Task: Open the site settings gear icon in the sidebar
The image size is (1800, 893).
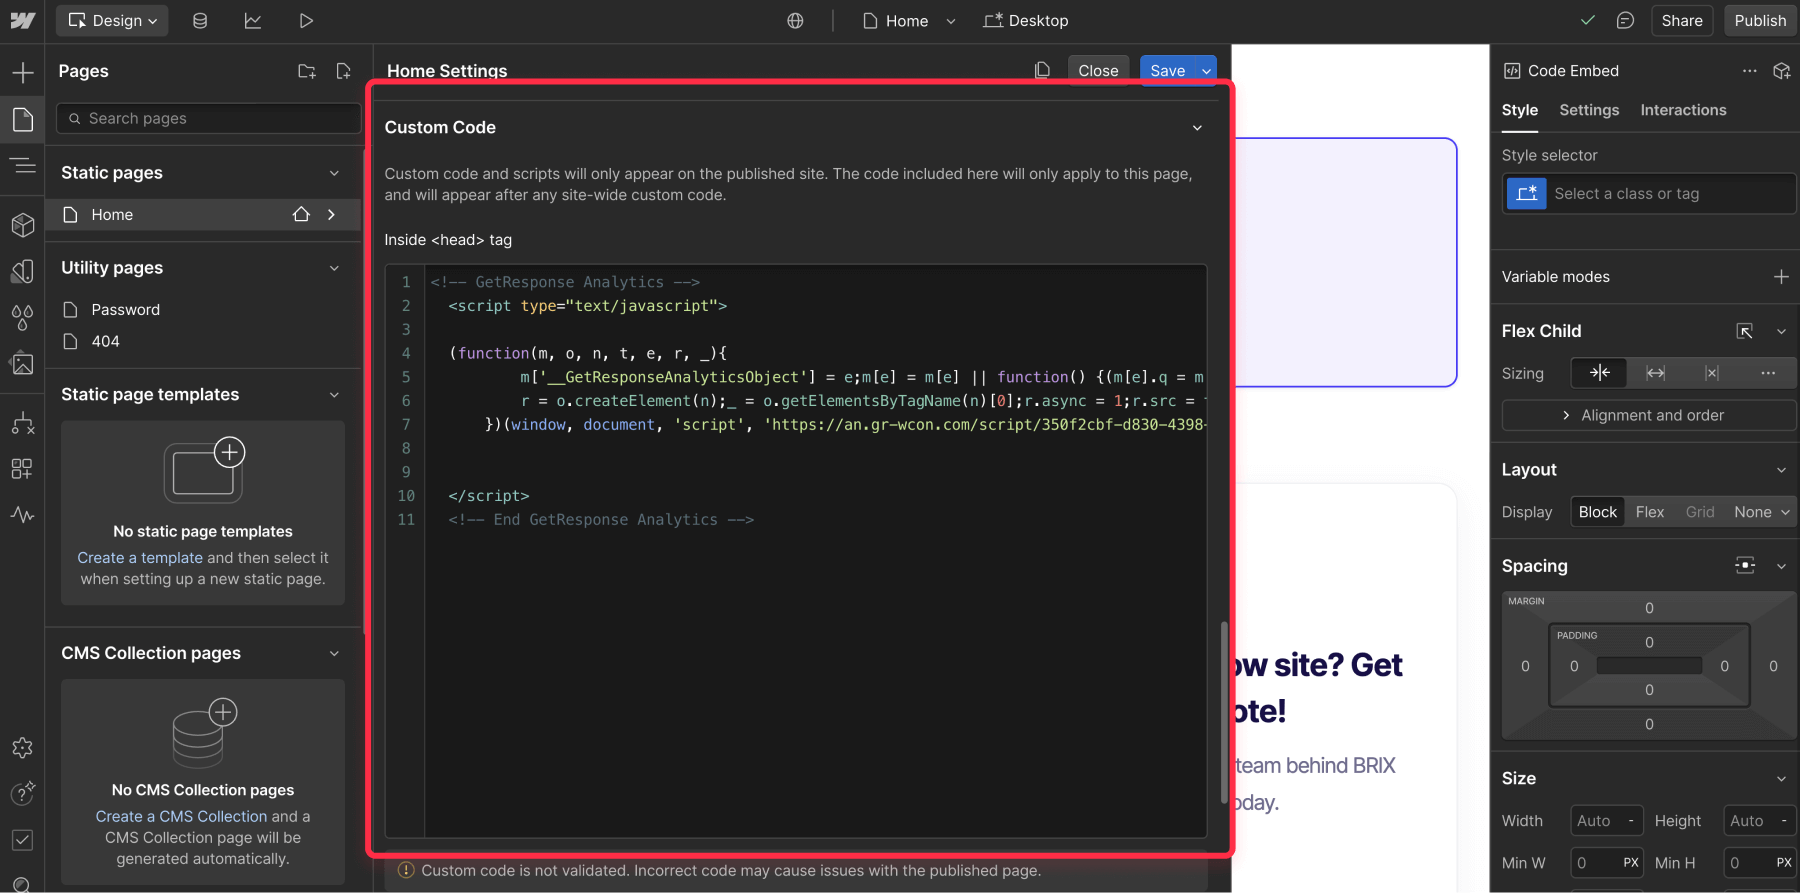Action: (22, 748)
